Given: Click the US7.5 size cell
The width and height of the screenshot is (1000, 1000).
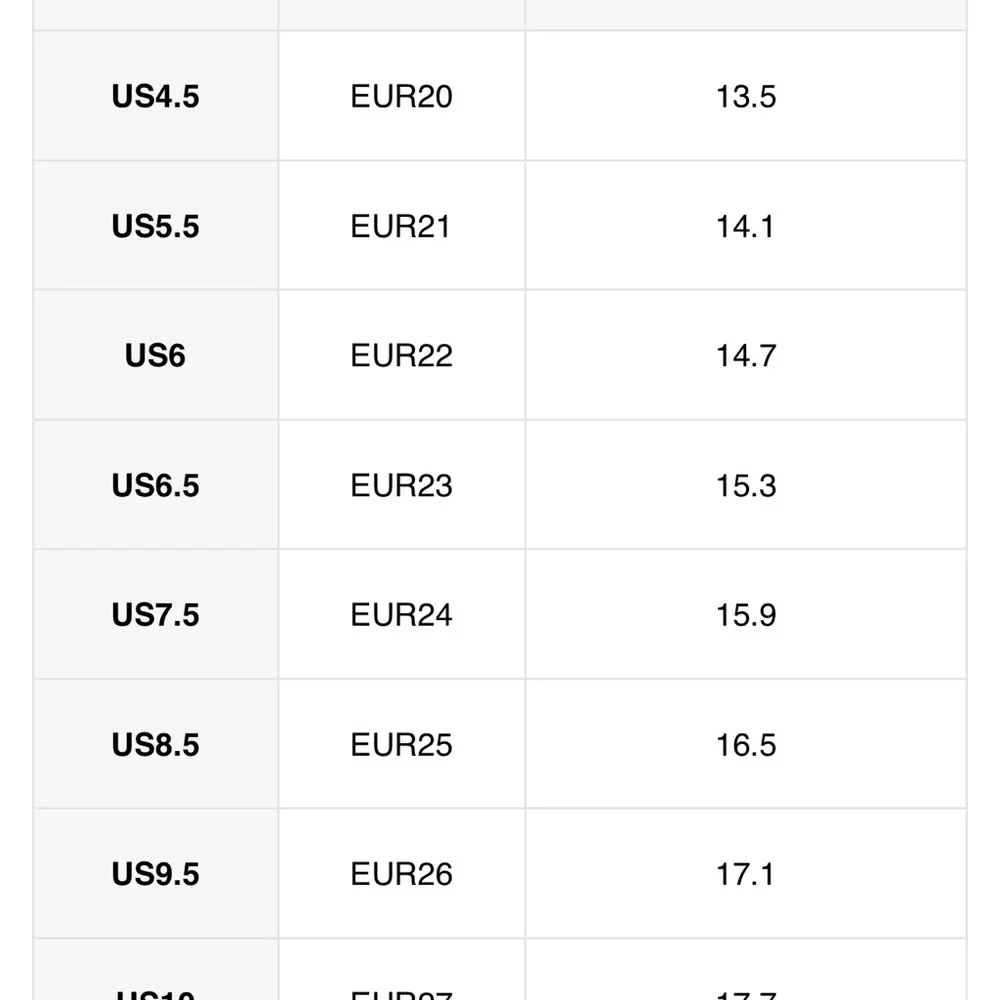Looking at the screenshot, I should point(155,615).
